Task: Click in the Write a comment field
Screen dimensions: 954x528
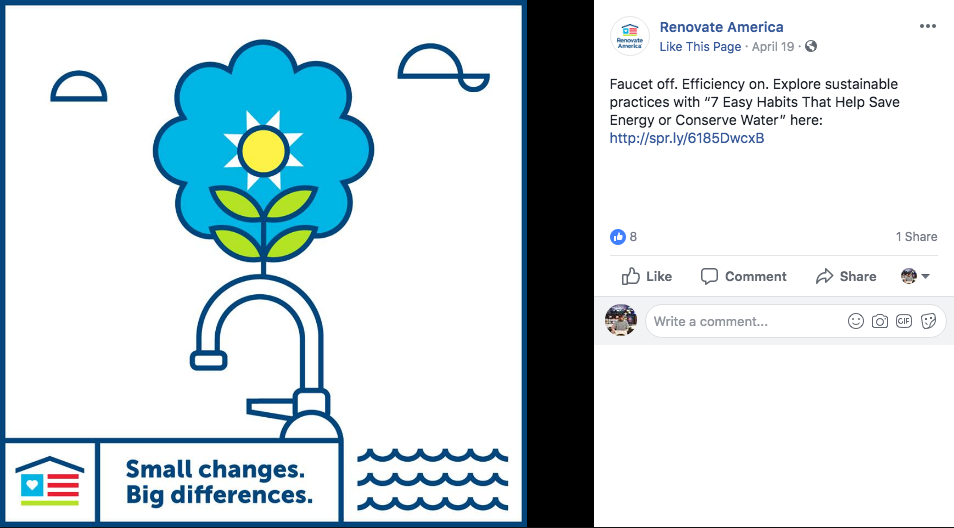Action: pyautogui.click(x=745, y=321)
